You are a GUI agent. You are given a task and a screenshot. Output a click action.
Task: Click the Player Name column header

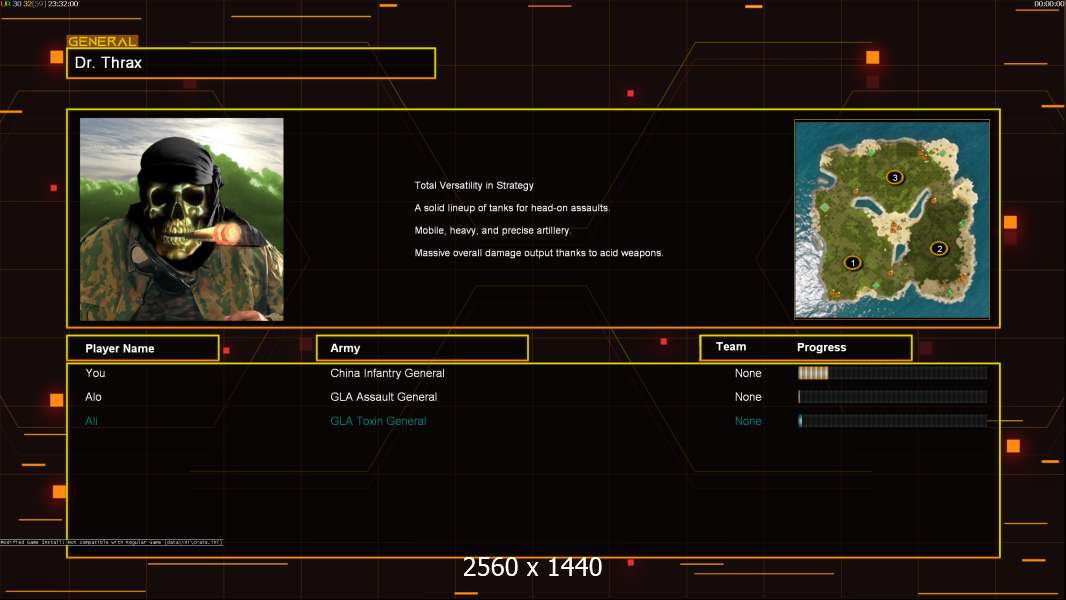(143, 348)
